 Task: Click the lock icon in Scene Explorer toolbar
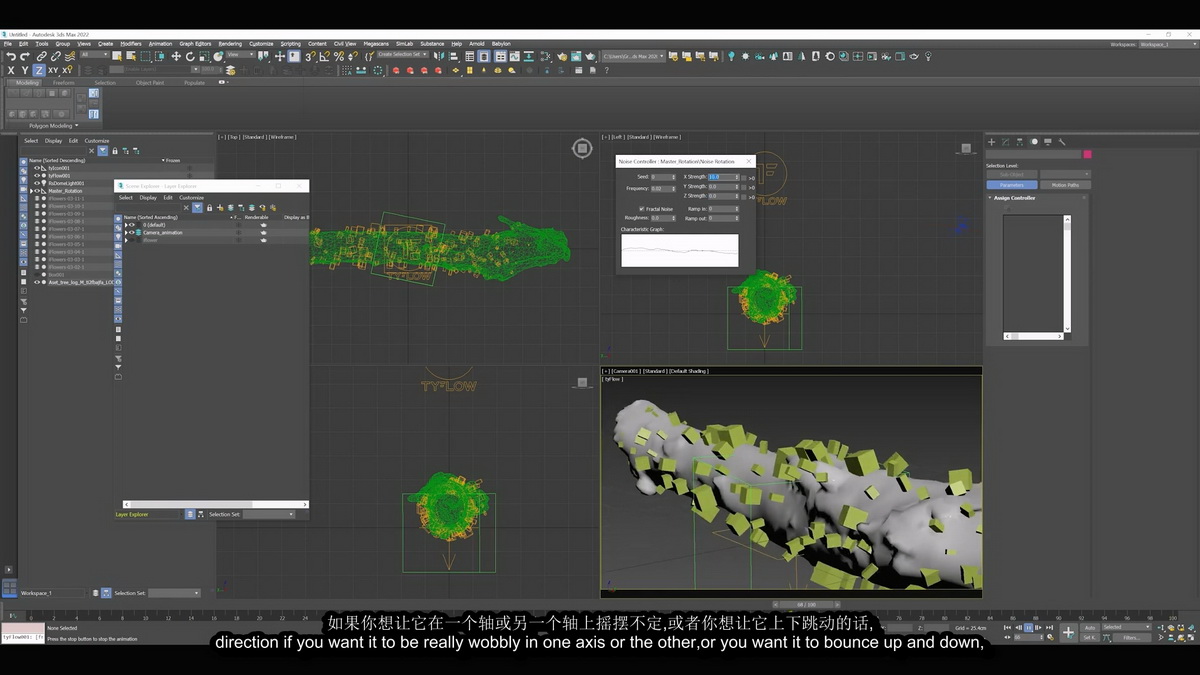115,151
